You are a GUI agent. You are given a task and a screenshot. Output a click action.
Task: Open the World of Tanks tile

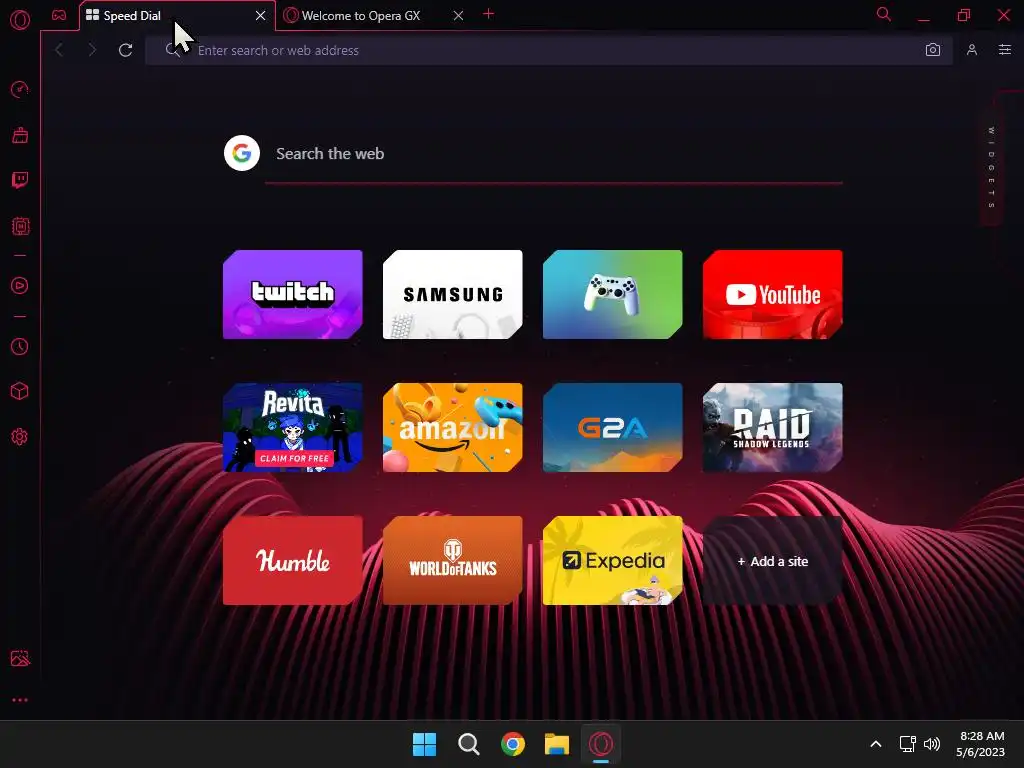tap(453, 561)
